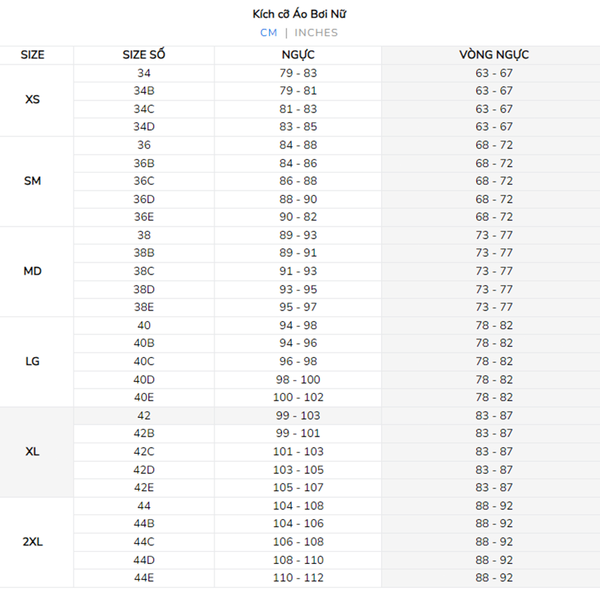Click the 44D size number cell
Image resolution: width=600 pixels, height=600 pixels.
pyautogui.click(x=144, y=560)
